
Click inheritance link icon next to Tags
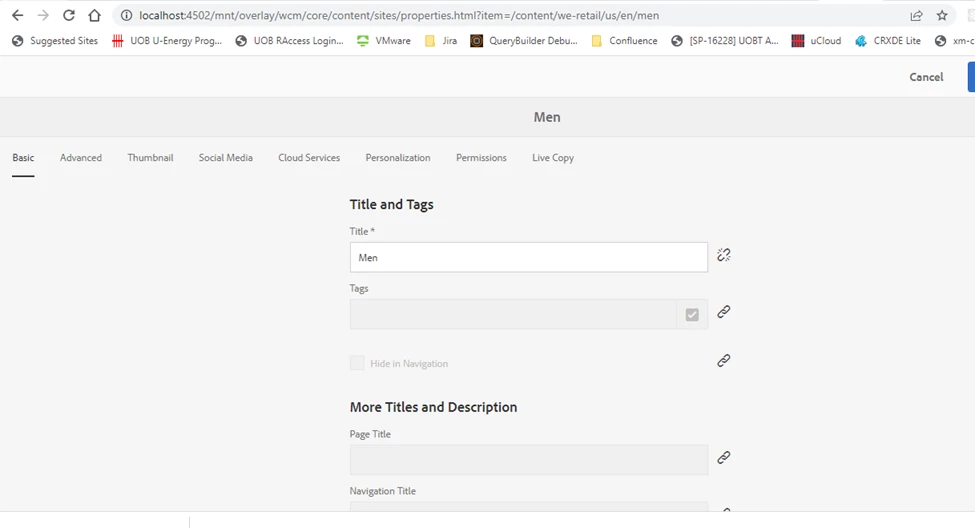(x=723, y=312)
